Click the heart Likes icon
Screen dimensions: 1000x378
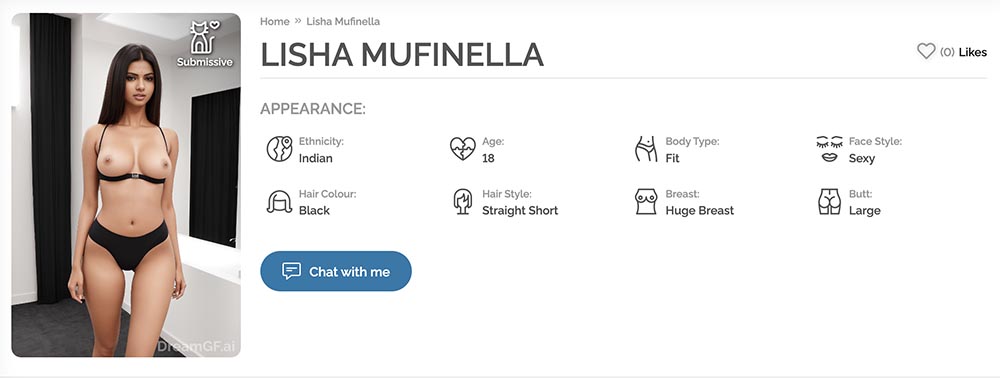pos(926,51)
